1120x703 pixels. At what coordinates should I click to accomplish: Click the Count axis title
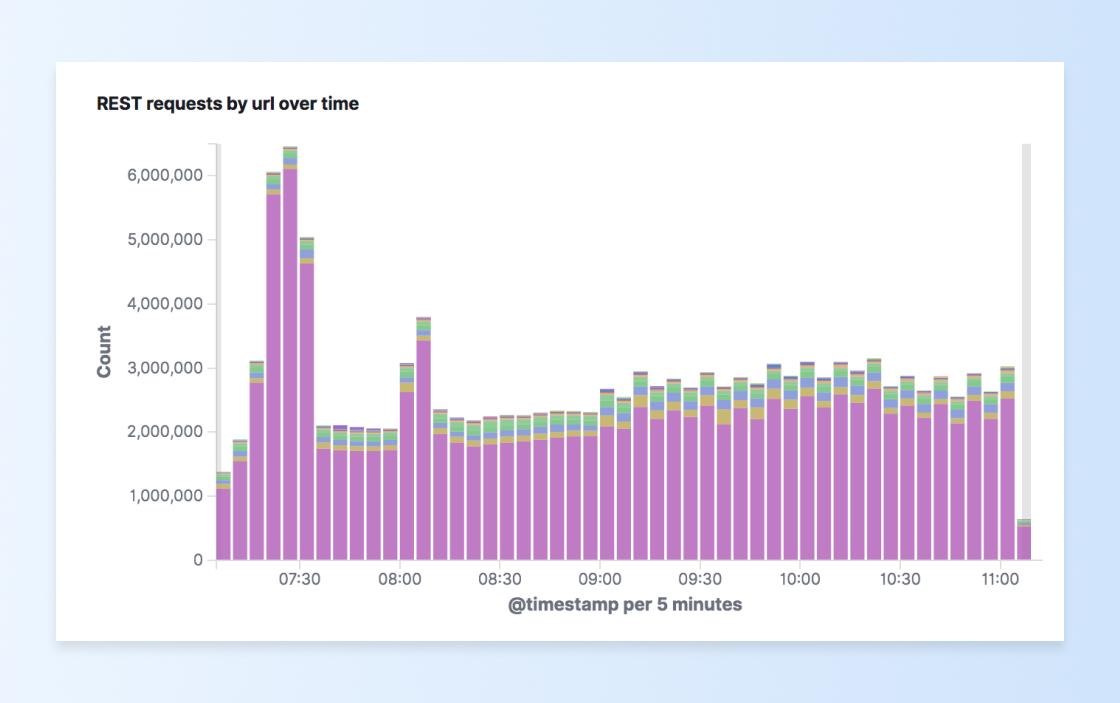tap(104, 352)
